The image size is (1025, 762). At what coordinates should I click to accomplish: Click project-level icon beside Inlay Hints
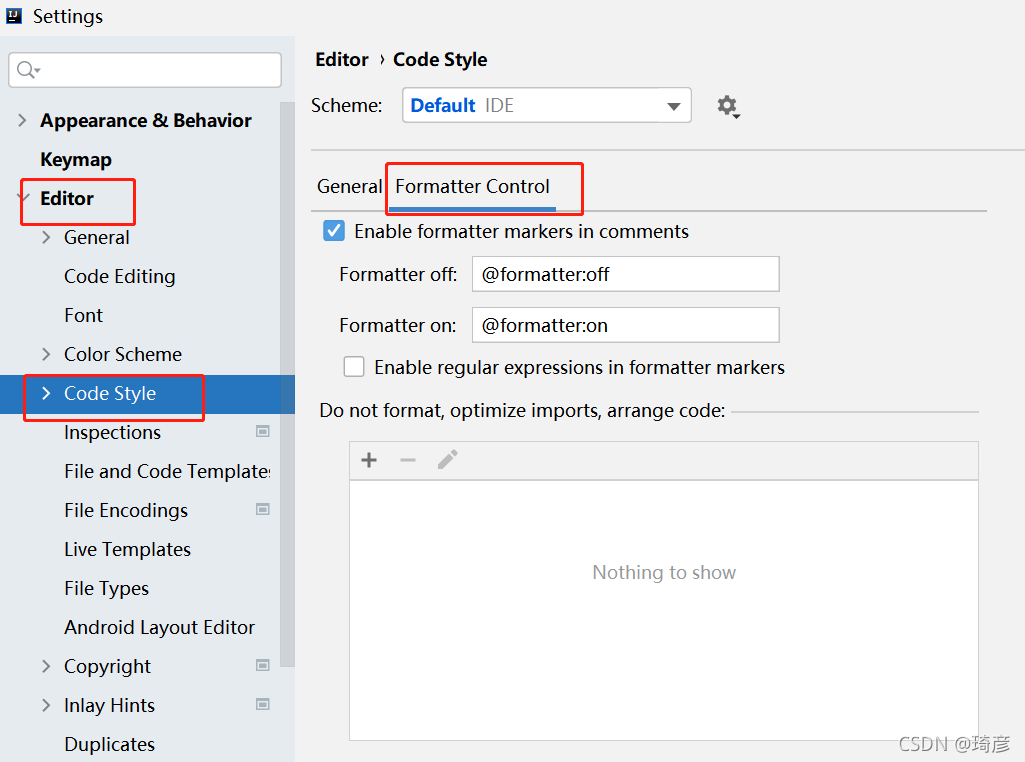click(263, 705)
